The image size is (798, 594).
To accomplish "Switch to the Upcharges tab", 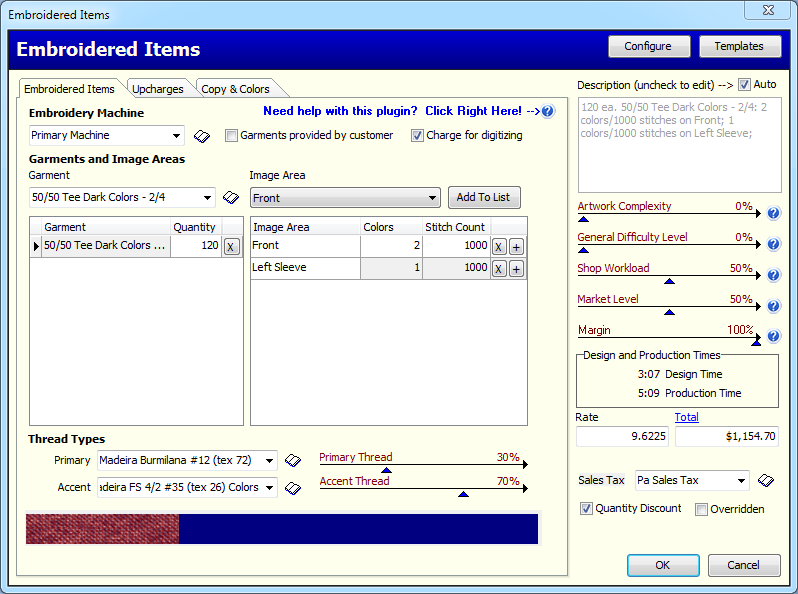I will (158, 89).
